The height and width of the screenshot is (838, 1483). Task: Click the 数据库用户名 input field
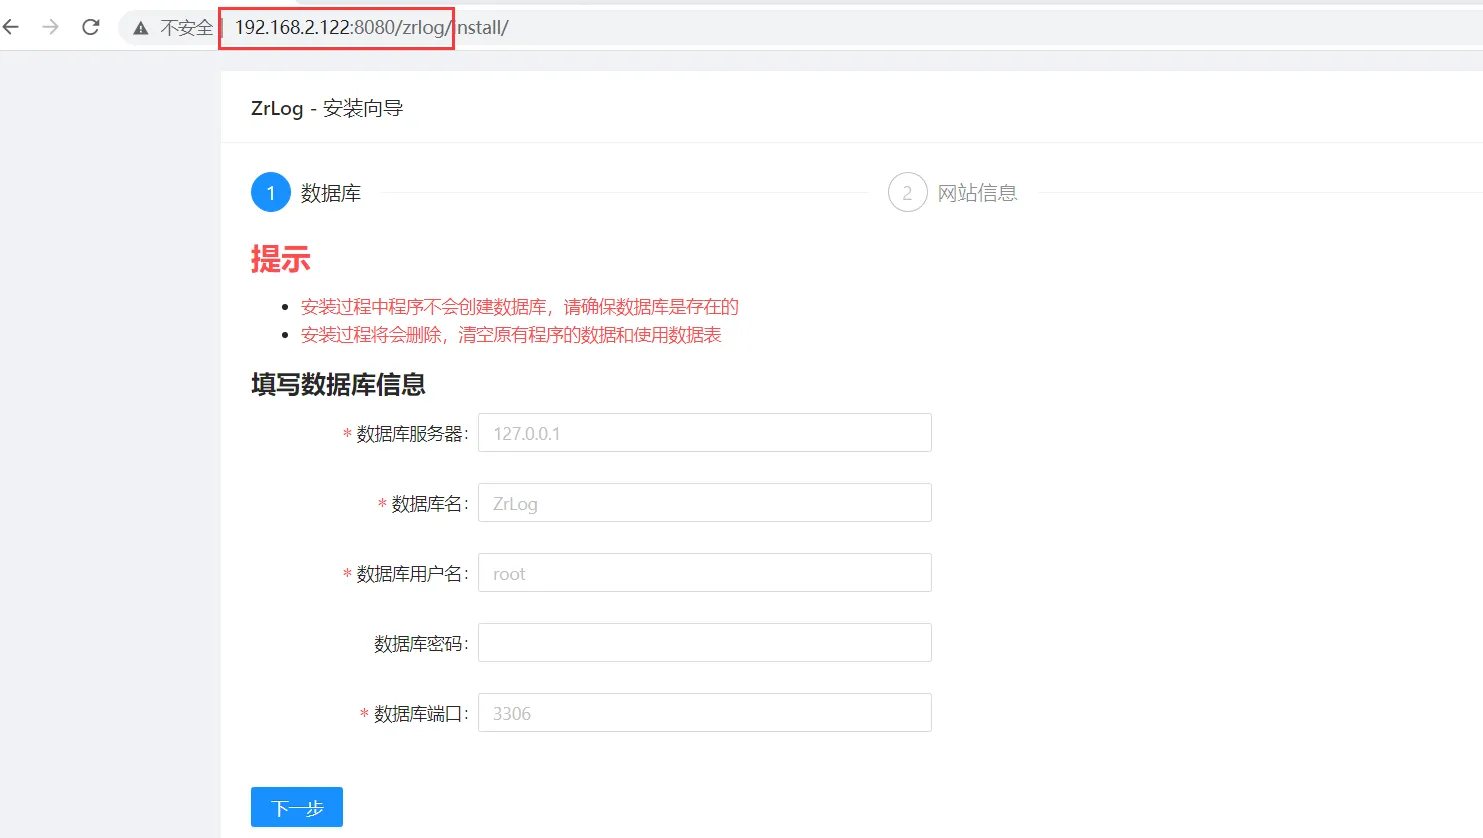(704, 573)
